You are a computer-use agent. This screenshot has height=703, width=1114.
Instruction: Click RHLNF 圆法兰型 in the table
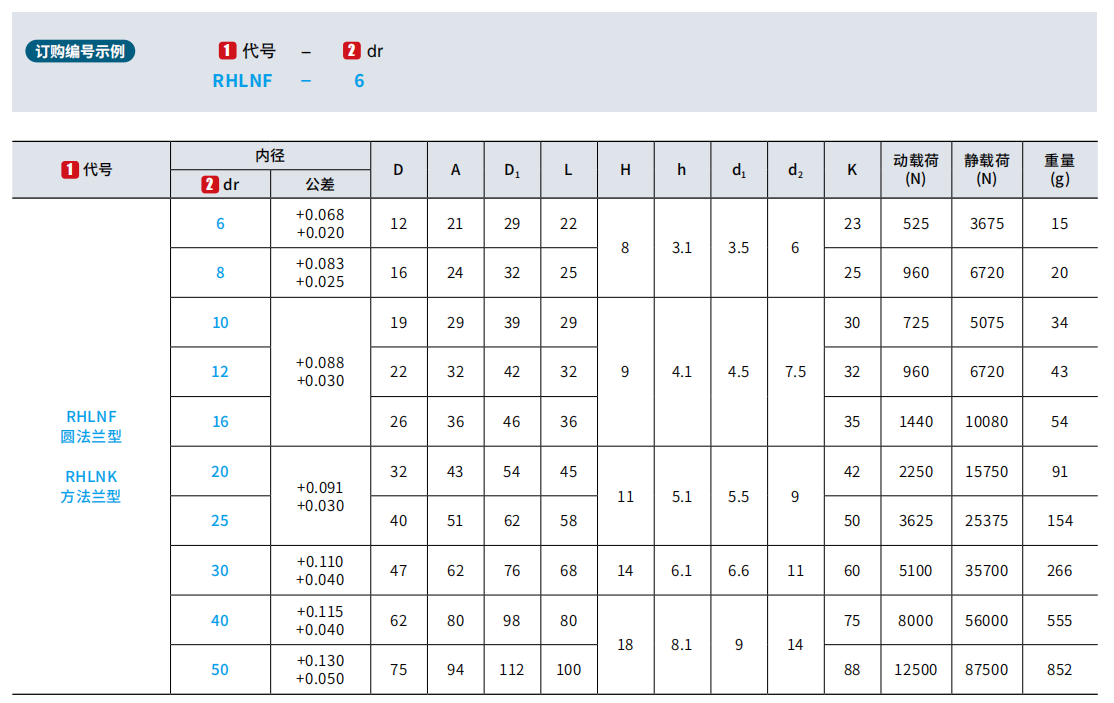91,426
